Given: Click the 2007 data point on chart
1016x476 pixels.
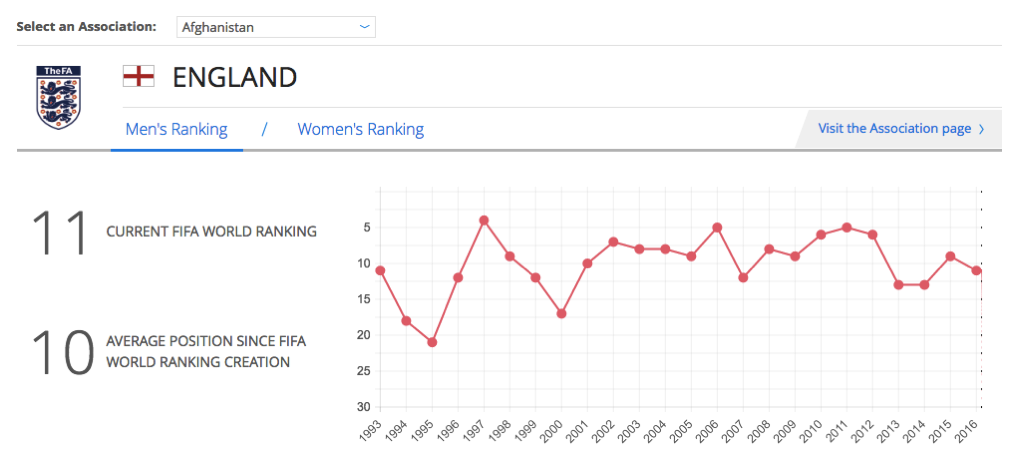Looking at the screenshot, I should (x=743, y=277).
